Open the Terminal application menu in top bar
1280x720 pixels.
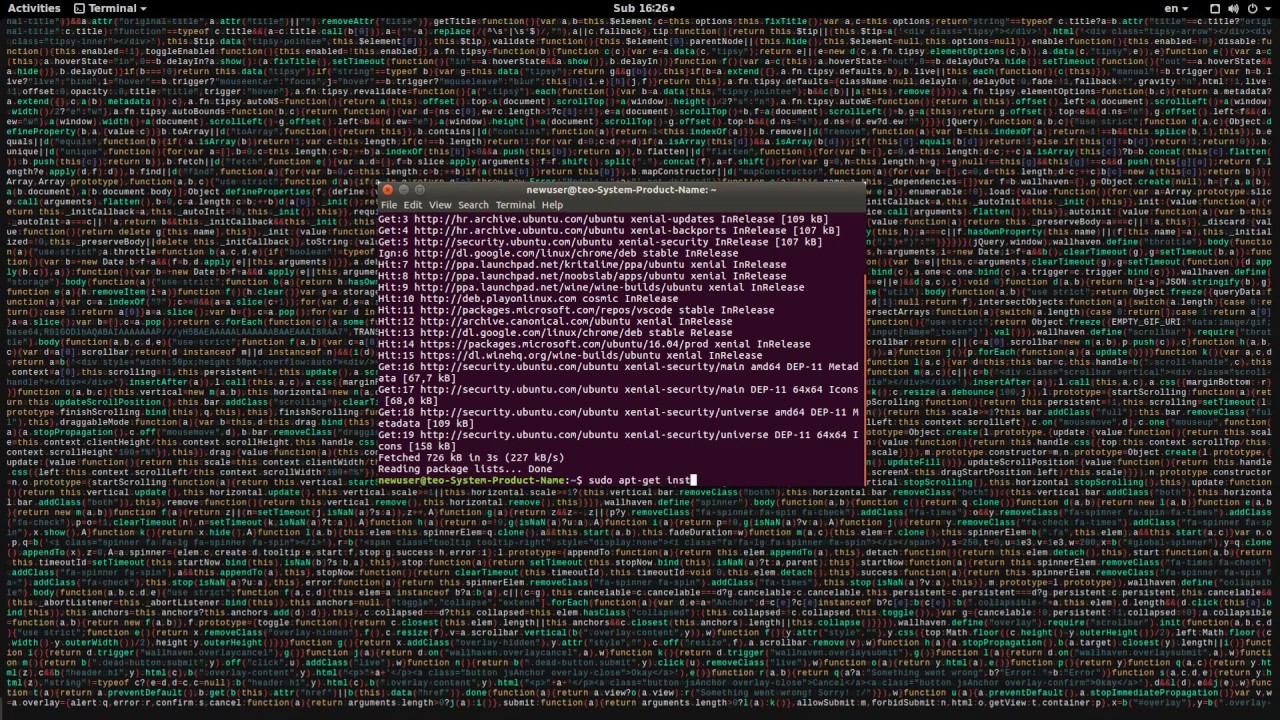[111, 8]
